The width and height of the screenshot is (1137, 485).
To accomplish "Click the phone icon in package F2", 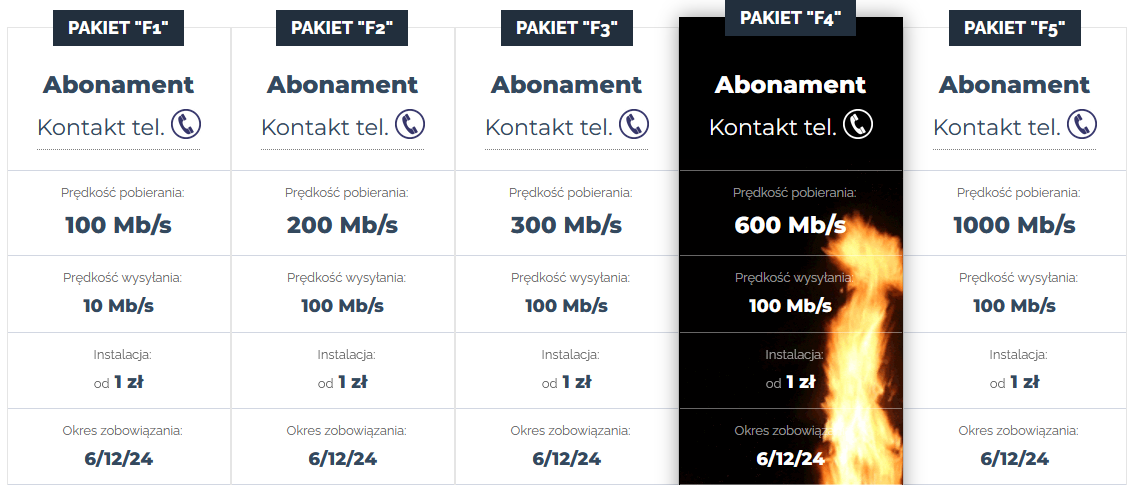I will click(x=410, y=125).
